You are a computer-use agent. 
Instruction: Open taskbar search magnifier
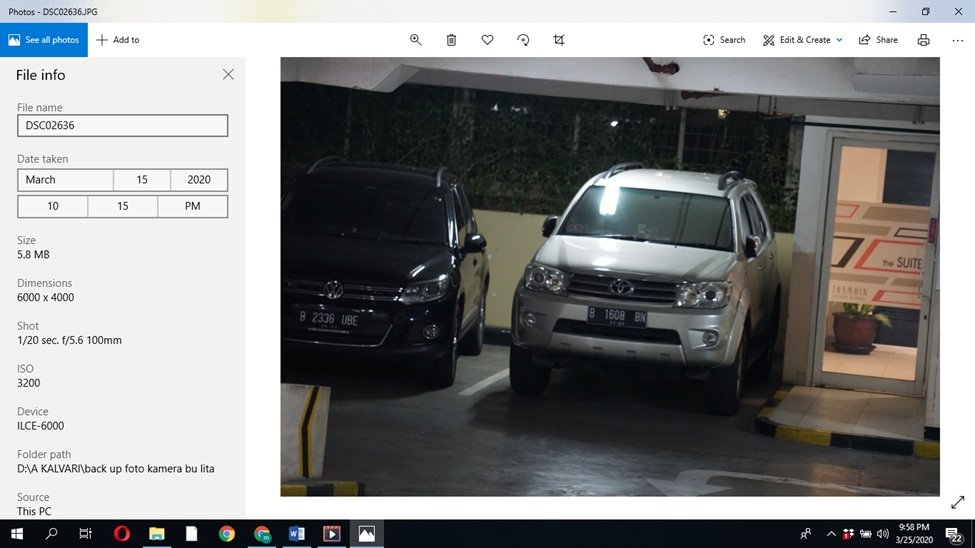52,534
